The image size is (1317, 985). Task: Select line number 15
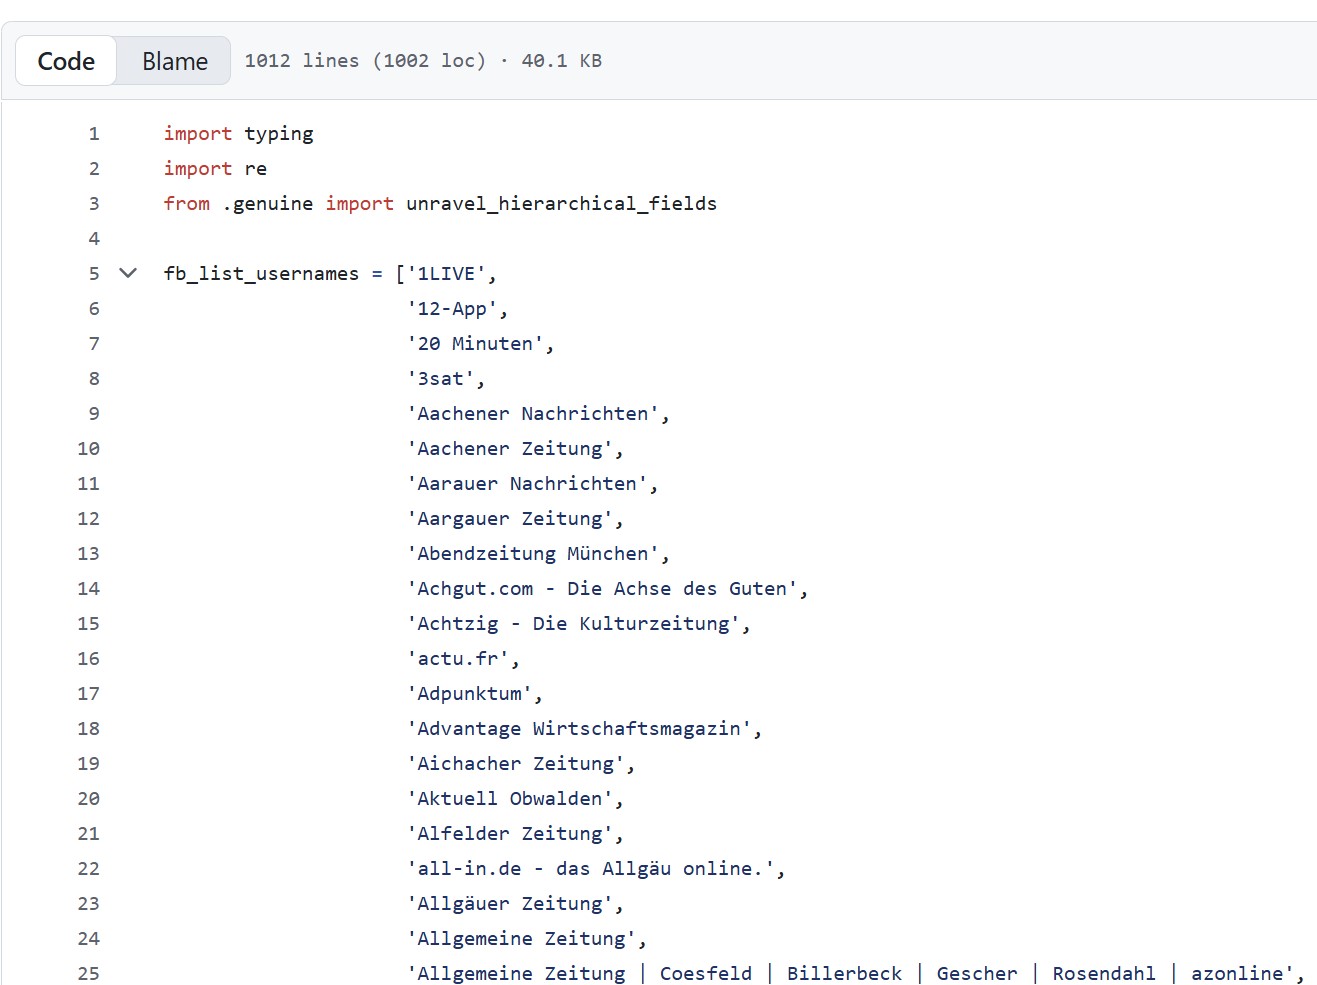pyautogui.click(x=89, y=624)
